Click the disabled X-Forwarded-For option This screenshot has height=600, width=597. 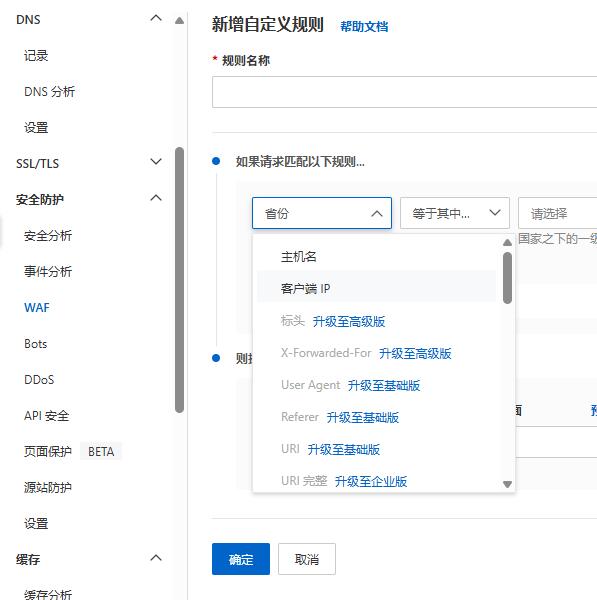pyautogui.click(x=326, y=353)
